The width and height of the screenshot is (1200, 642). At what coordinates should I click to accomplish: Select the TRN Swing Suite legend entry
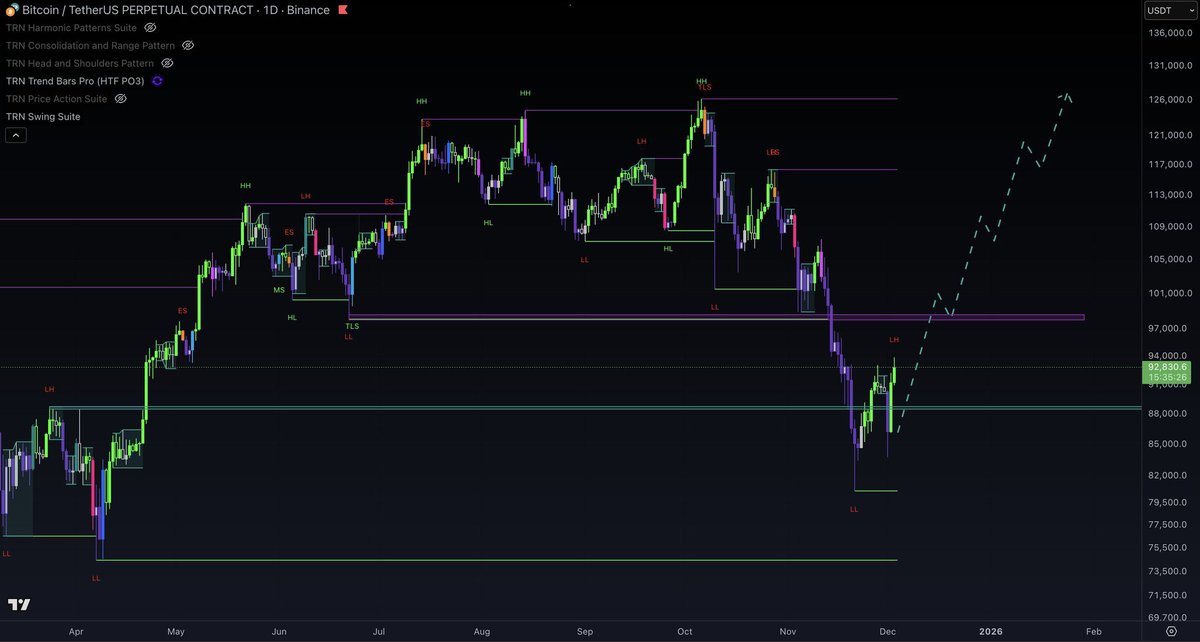[x=43, y=117]
